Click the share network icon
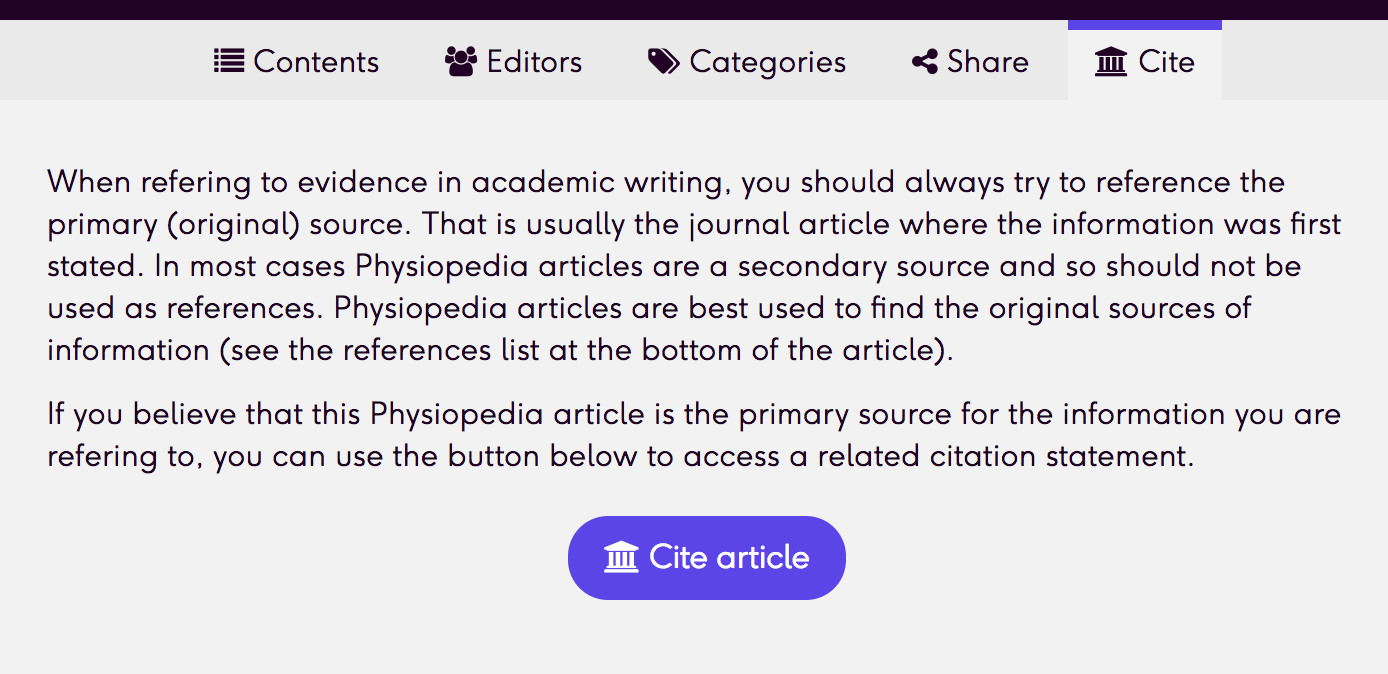The image size is (1388, 674). point(925,62)
